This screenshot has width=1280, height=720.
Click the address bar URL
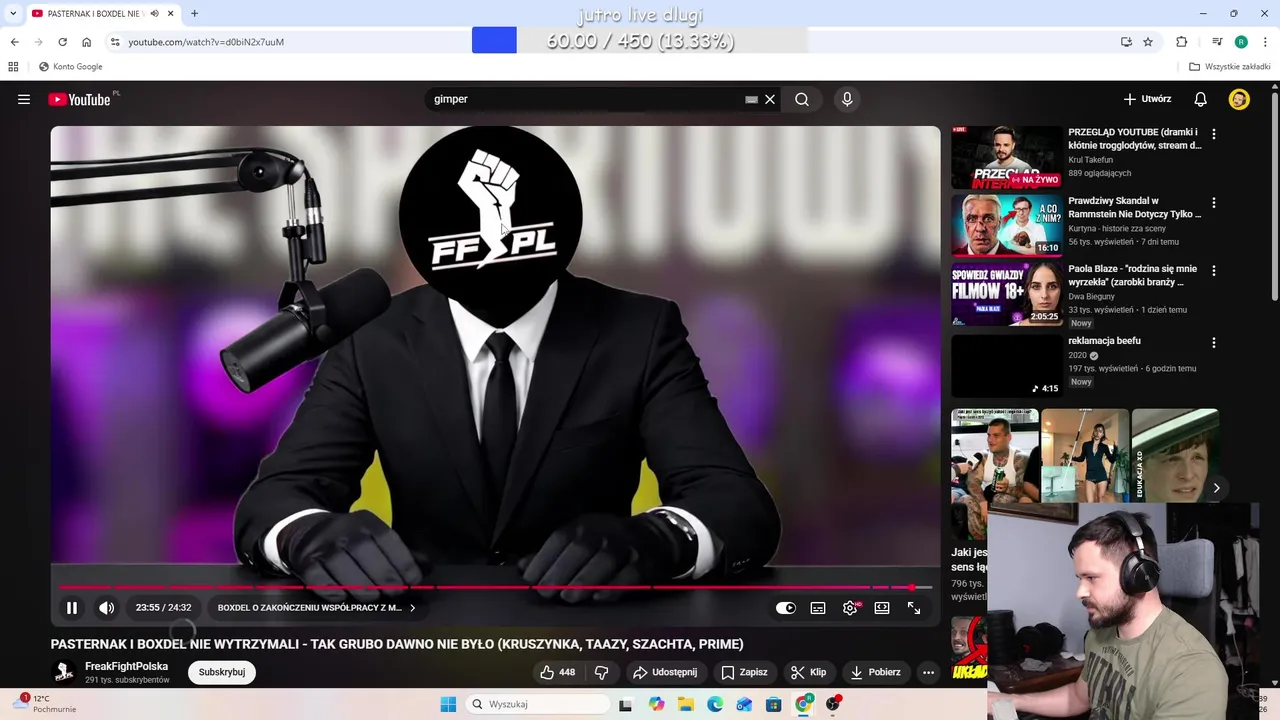pos(206,42)
